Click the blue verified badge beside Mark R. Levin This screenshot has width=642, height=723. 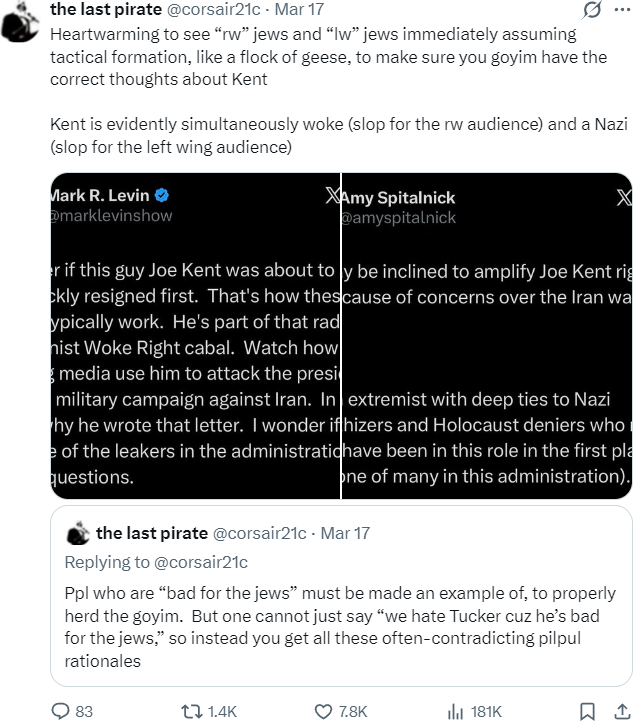pos(159,195)
